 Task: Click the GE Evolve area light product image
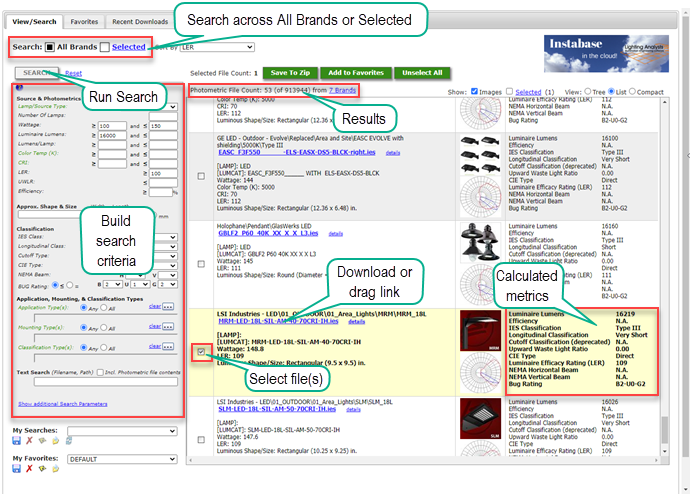[481, 155]
